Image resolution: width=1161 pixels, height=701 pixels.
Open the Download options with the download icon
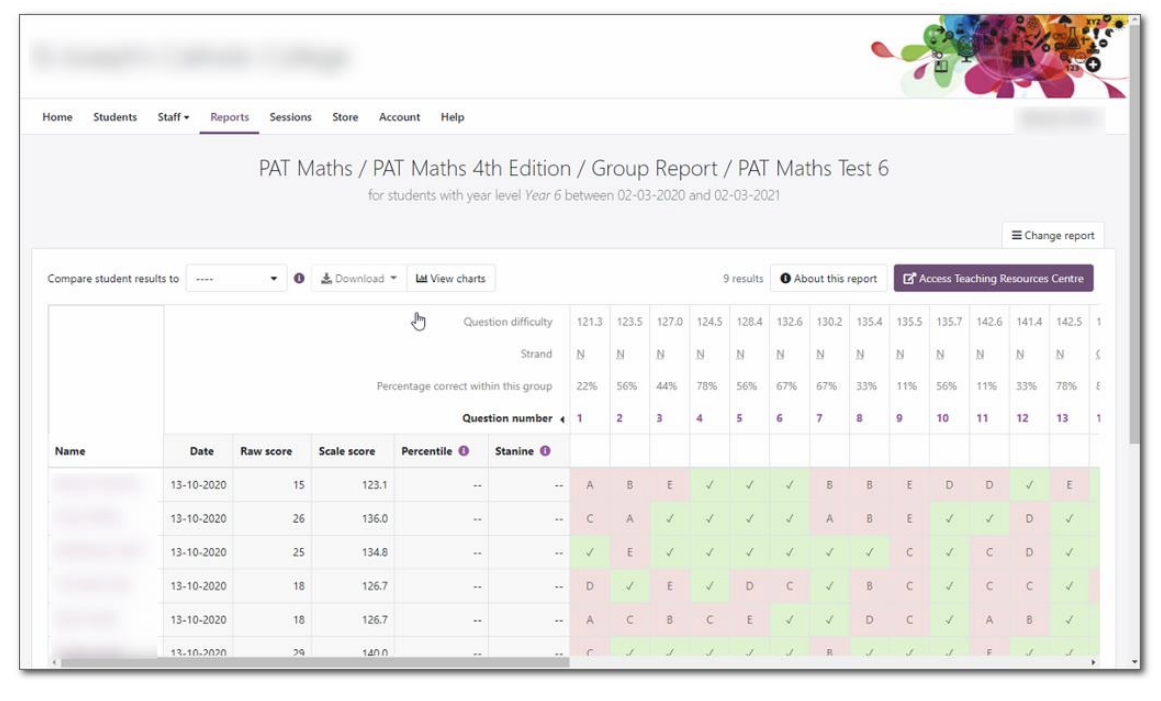(x=327, y=278)
